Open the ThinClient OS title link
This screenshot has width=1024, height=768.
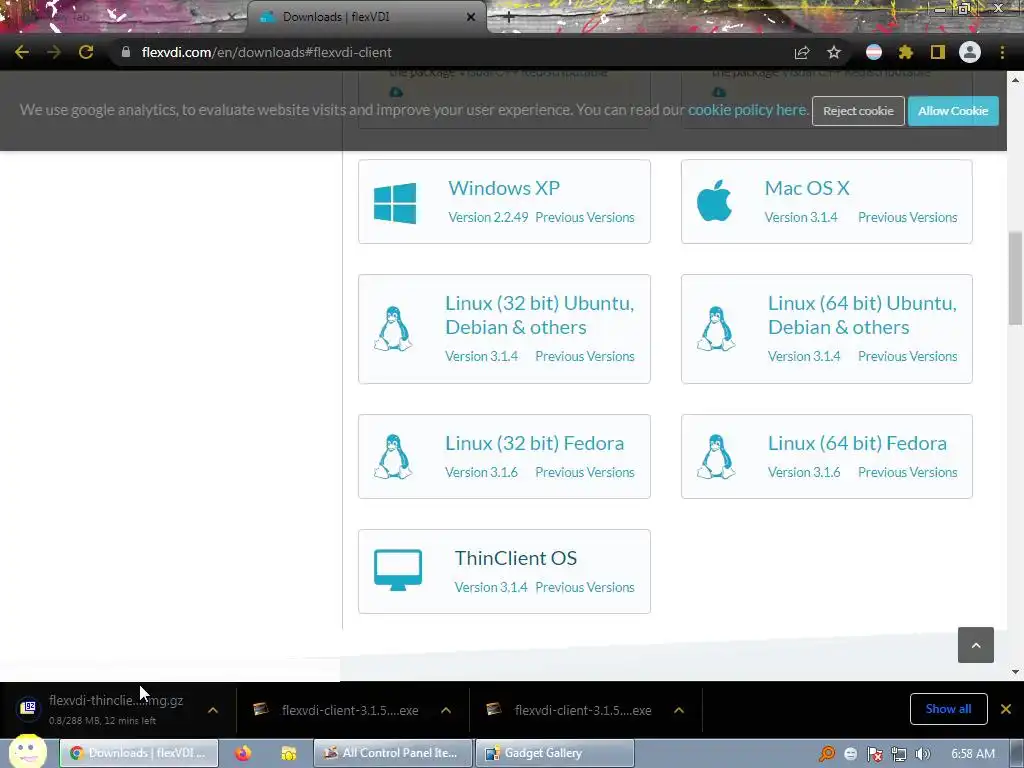(x=516, y=558)
